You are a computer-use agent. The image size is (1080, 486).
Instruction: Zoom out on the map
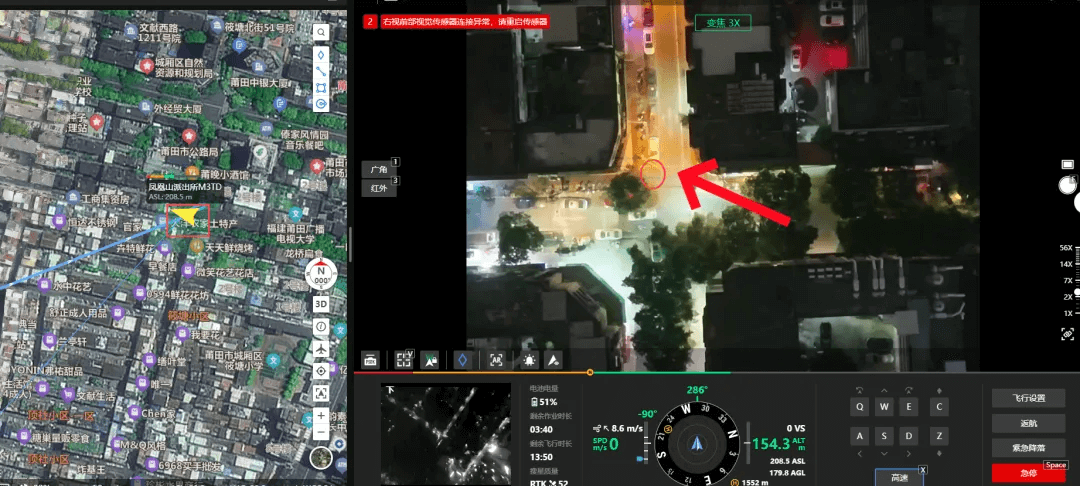click(321, 432)
